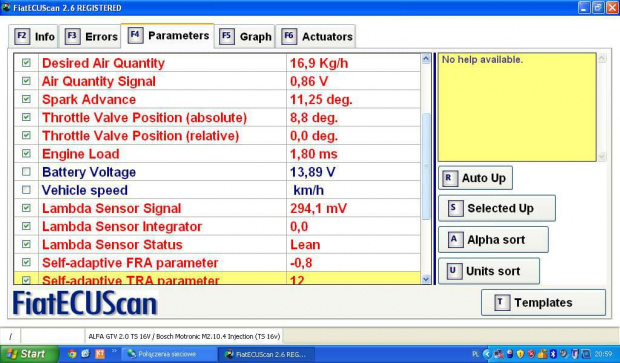Viewport: 620px width, 363px height.
Task: Toggle Lambda Sensor Signal checkbox
Action: point(26,208)
